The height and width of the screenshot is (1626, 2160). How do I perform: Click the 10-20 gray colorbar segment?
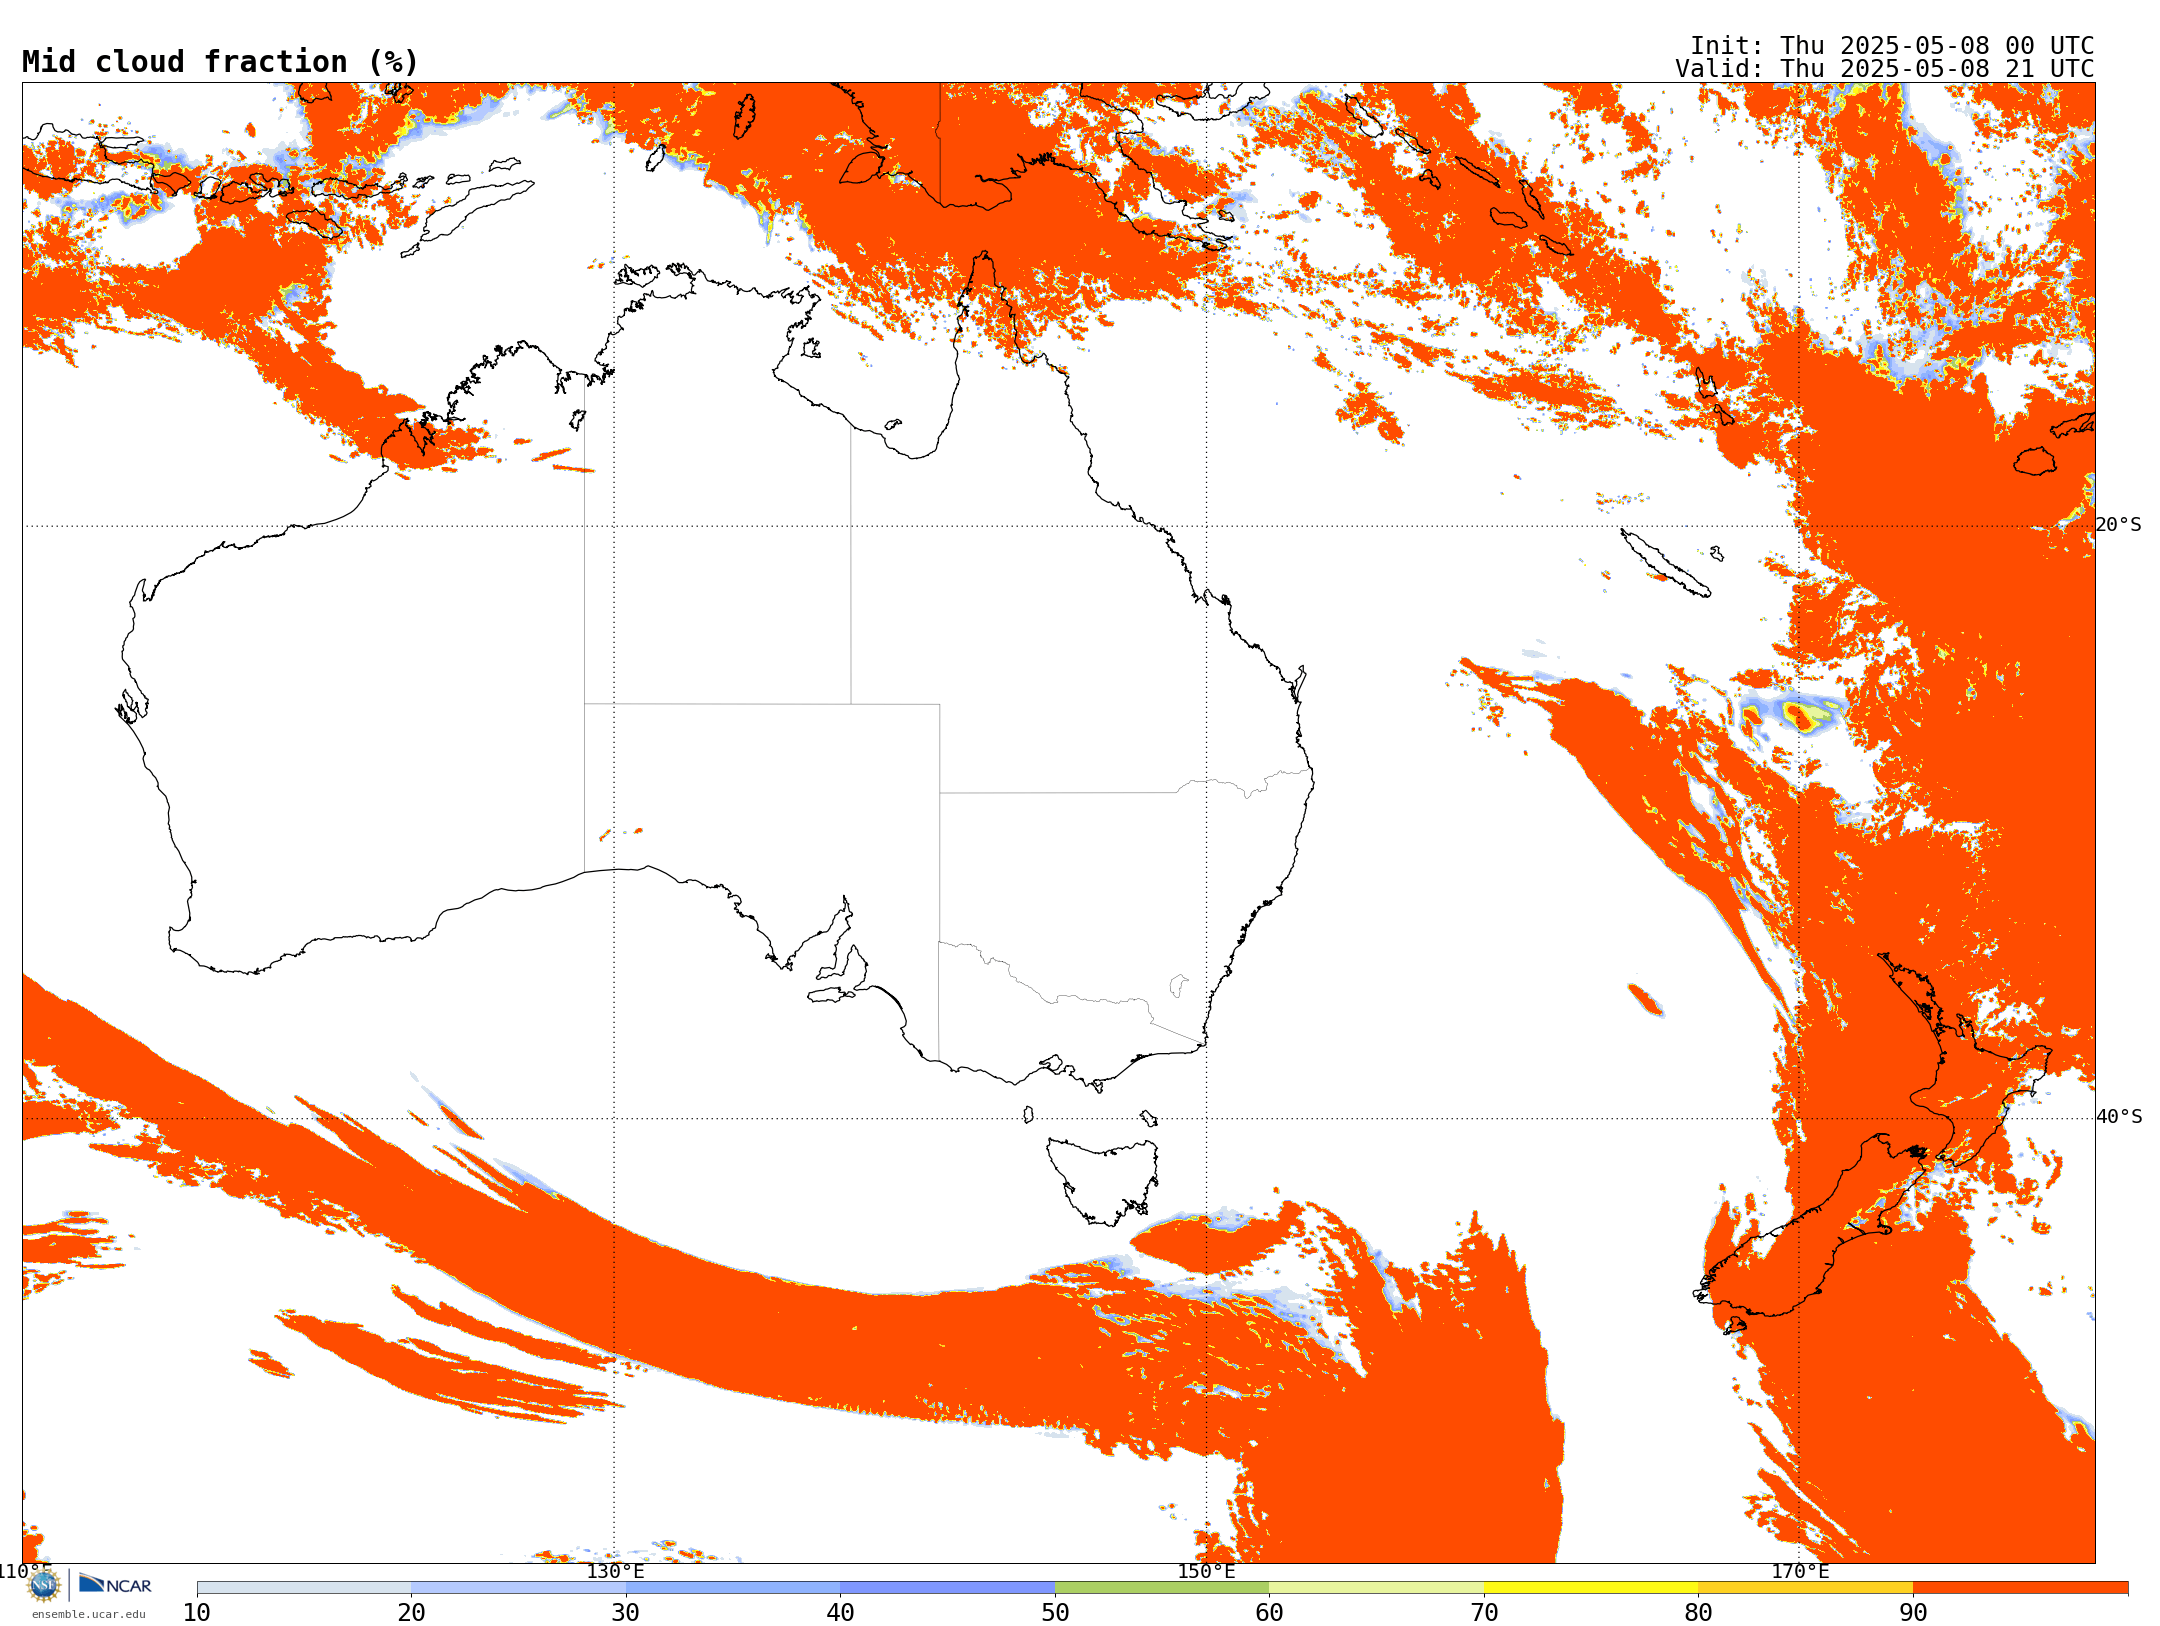pos(304,1588)
